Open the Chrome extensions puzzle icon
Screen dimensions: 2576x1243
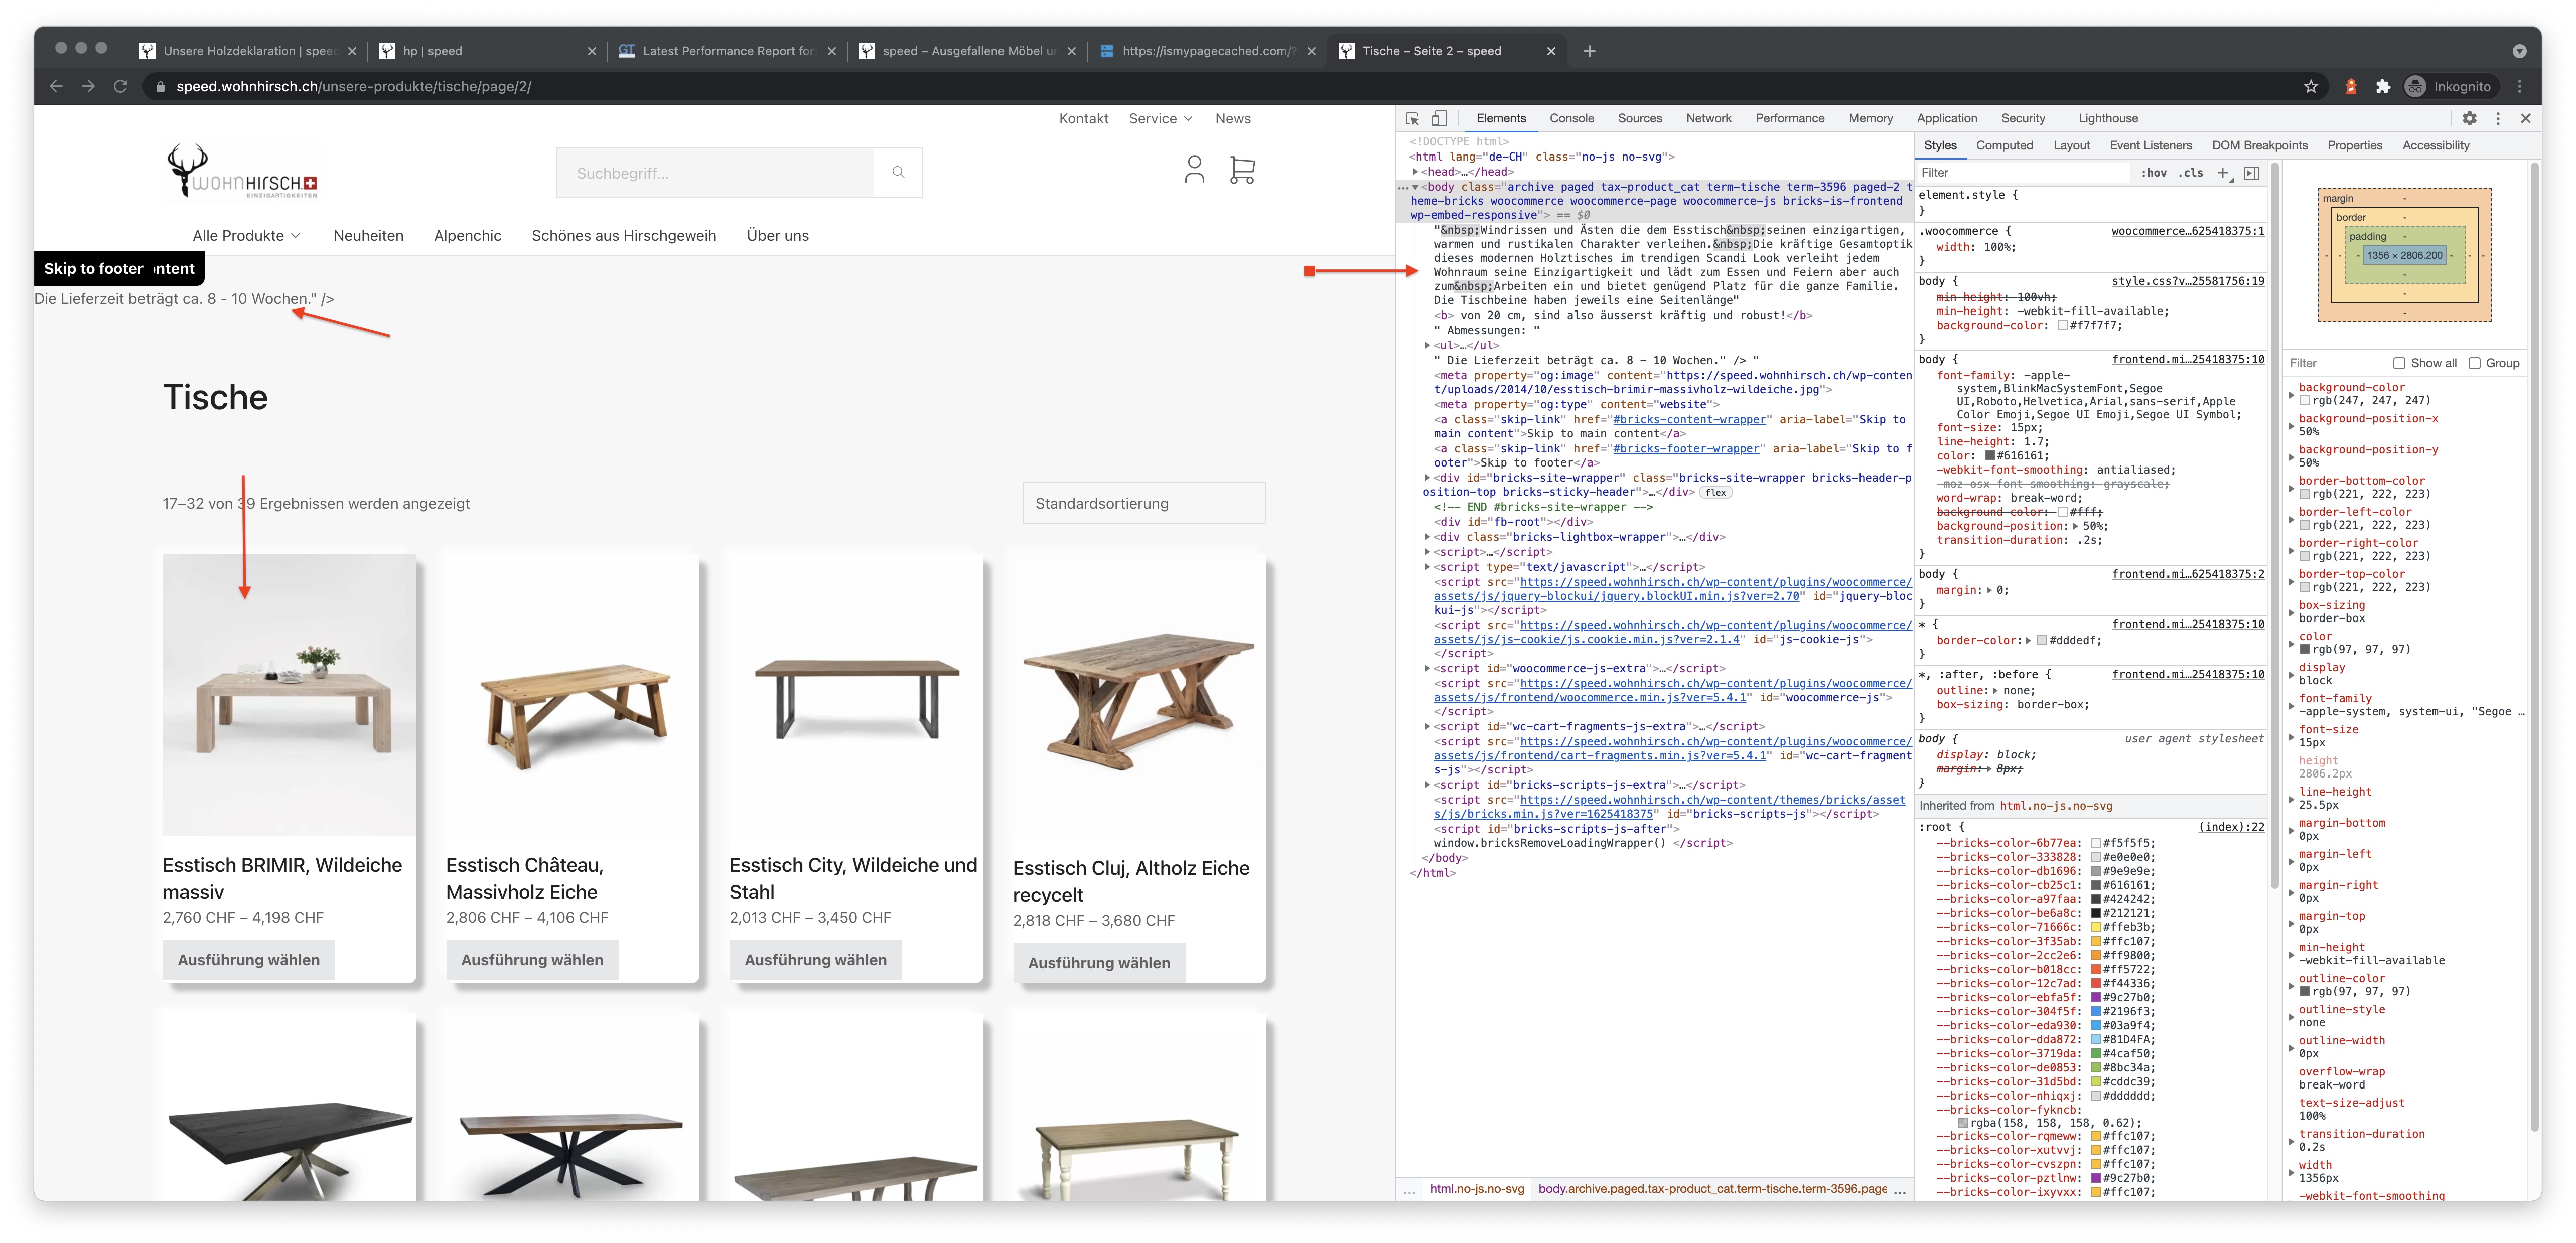[x=2383, y=86]
